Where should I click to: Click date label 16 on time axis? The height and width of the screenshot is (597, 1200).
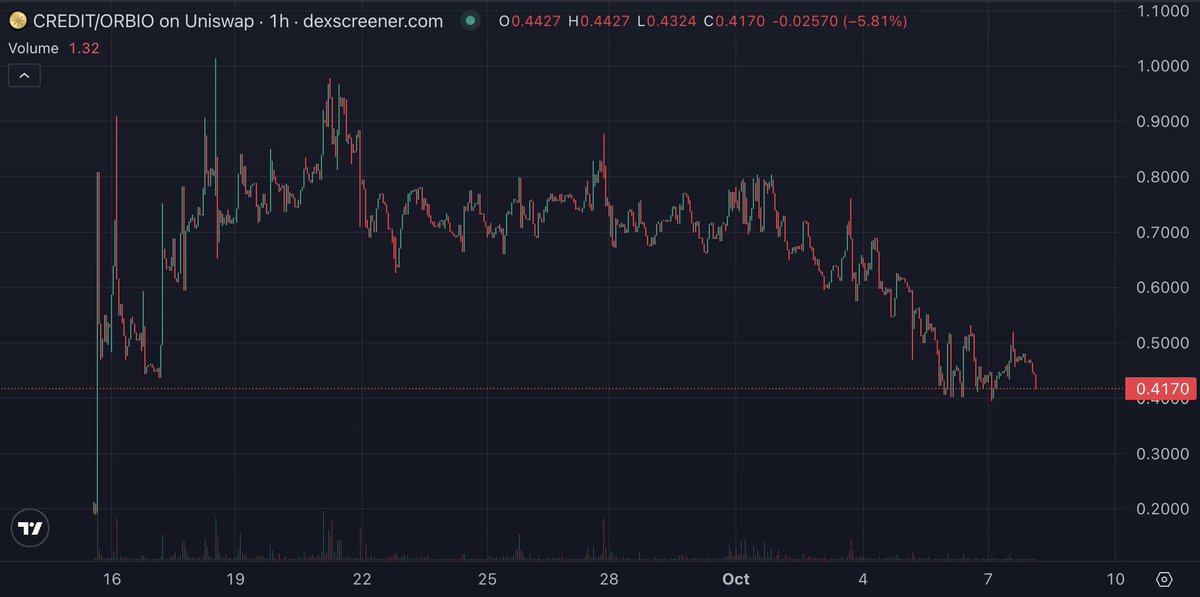point(111,579)
